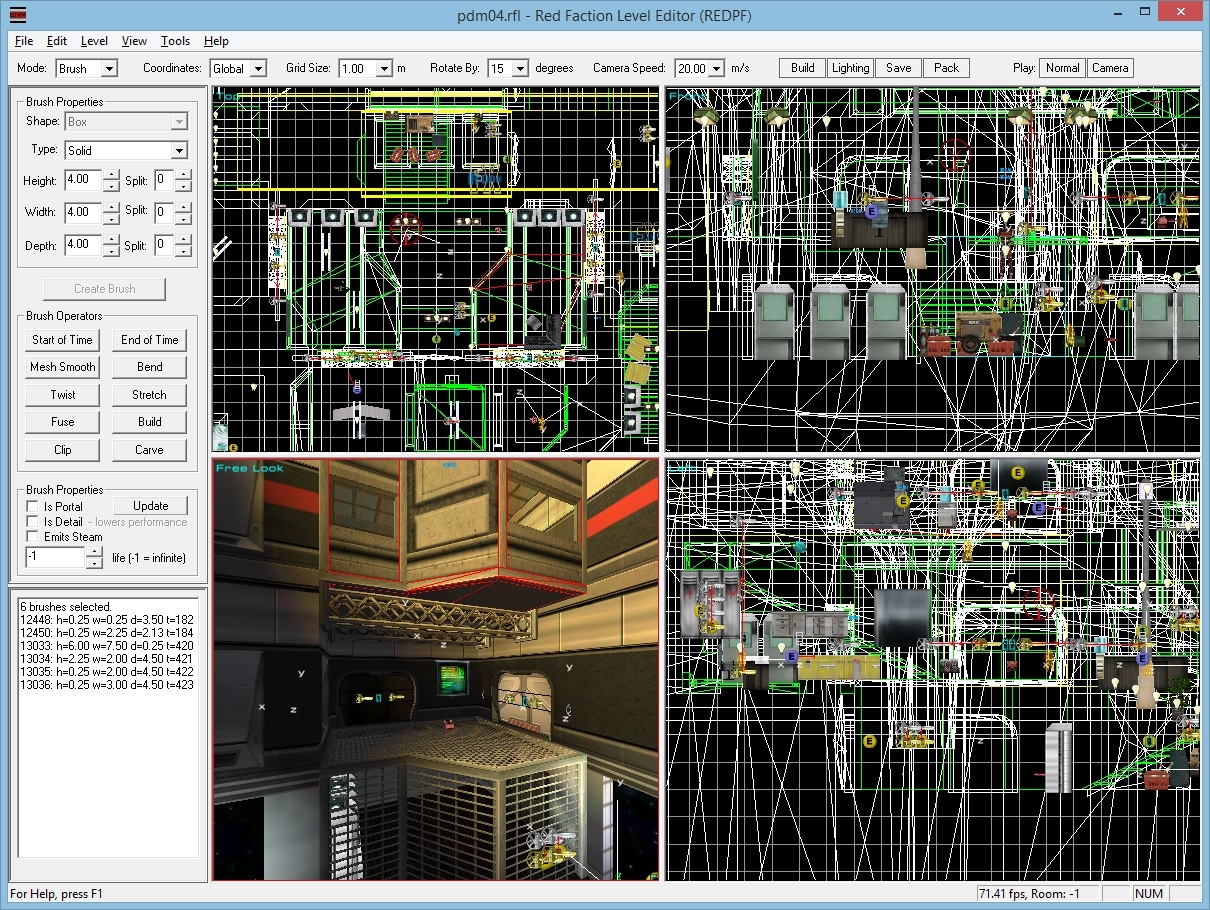This screenshot has width=1210, height=910.
Task: Click inside the Free Look viewport
Action: click(x=435, y=670)
